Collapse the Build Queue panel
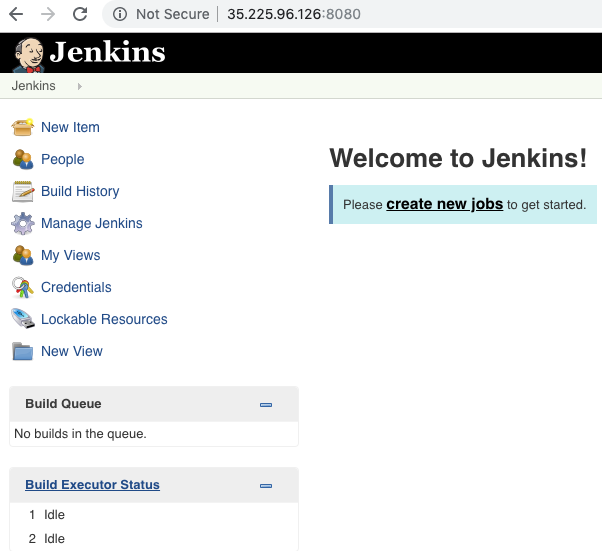 click(266, 405)
